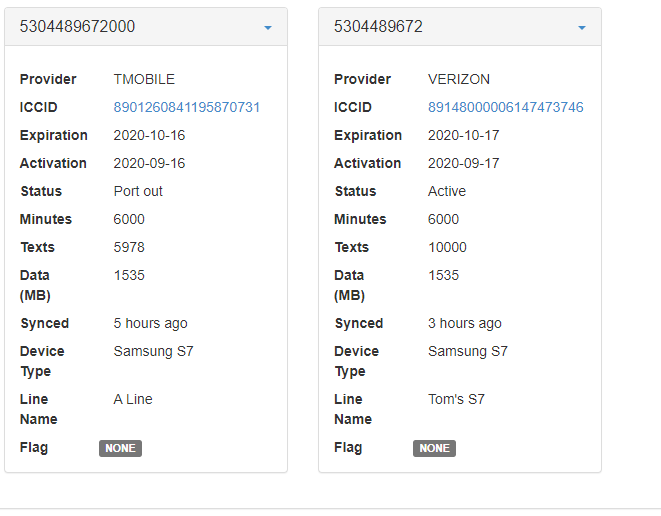Image resolution: width=661 pixels, height=516 pixels.
Task: Select the VERIZON card heading number
Action: coord(378,26)
